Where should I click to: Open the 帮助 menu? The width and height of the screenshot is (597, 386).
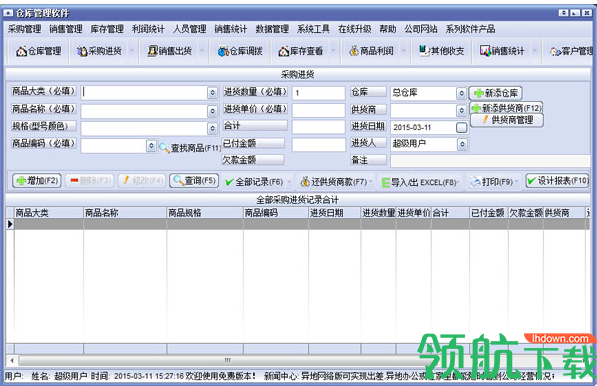pyautogui.click(x=388, y=29)
